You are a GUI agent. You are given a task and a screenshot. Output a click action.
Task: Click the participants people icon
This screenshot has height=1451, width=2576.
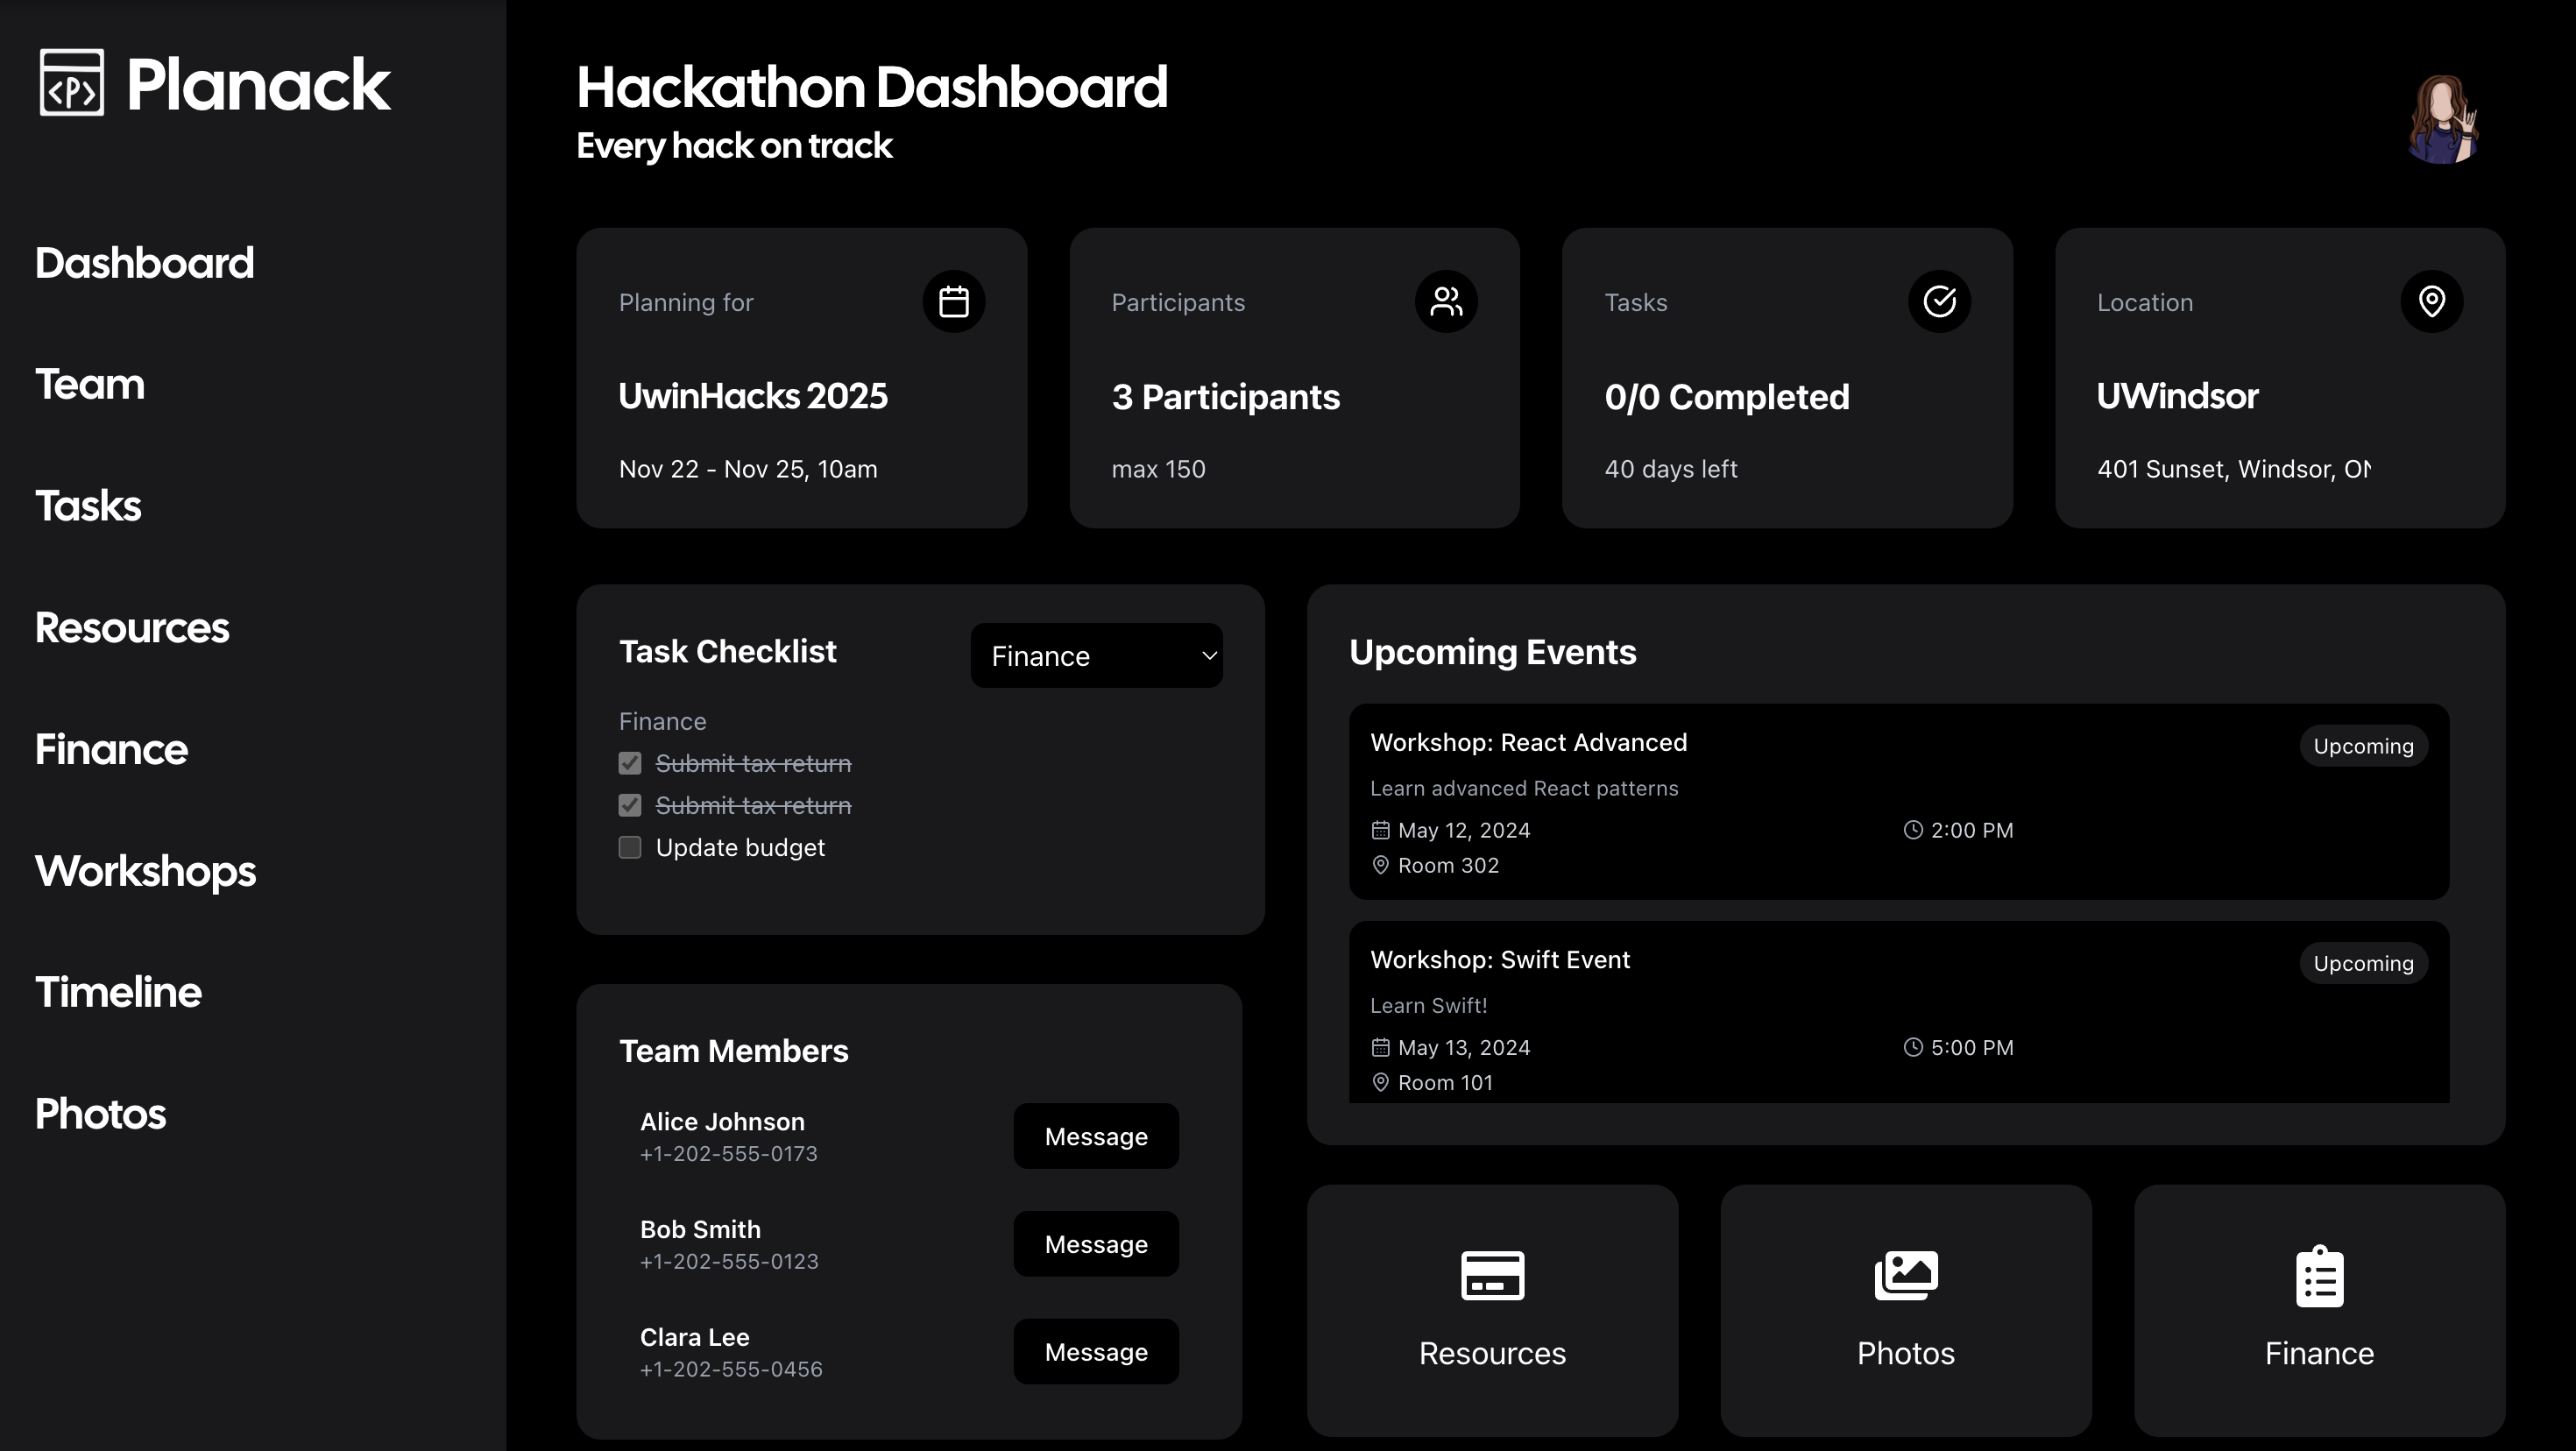pos(1445,301)
